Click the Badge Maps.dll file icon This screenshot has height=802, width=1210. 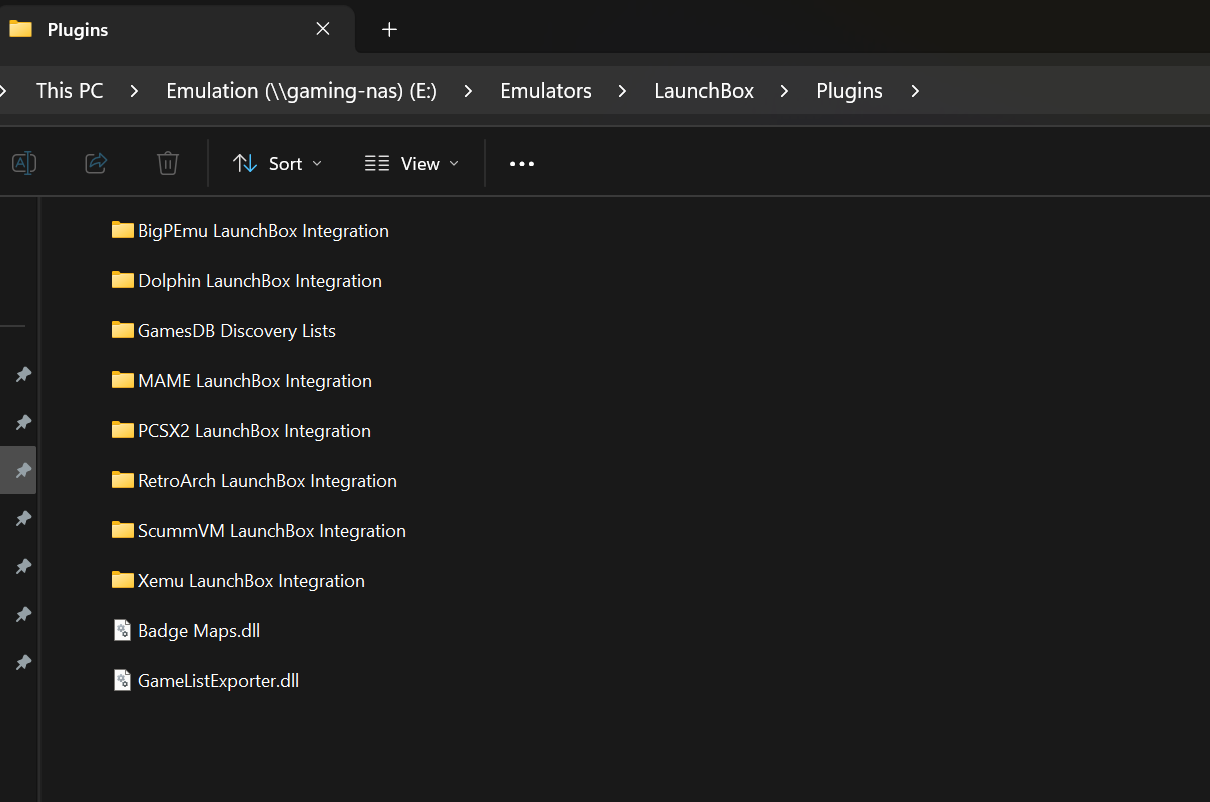(122, 631)
